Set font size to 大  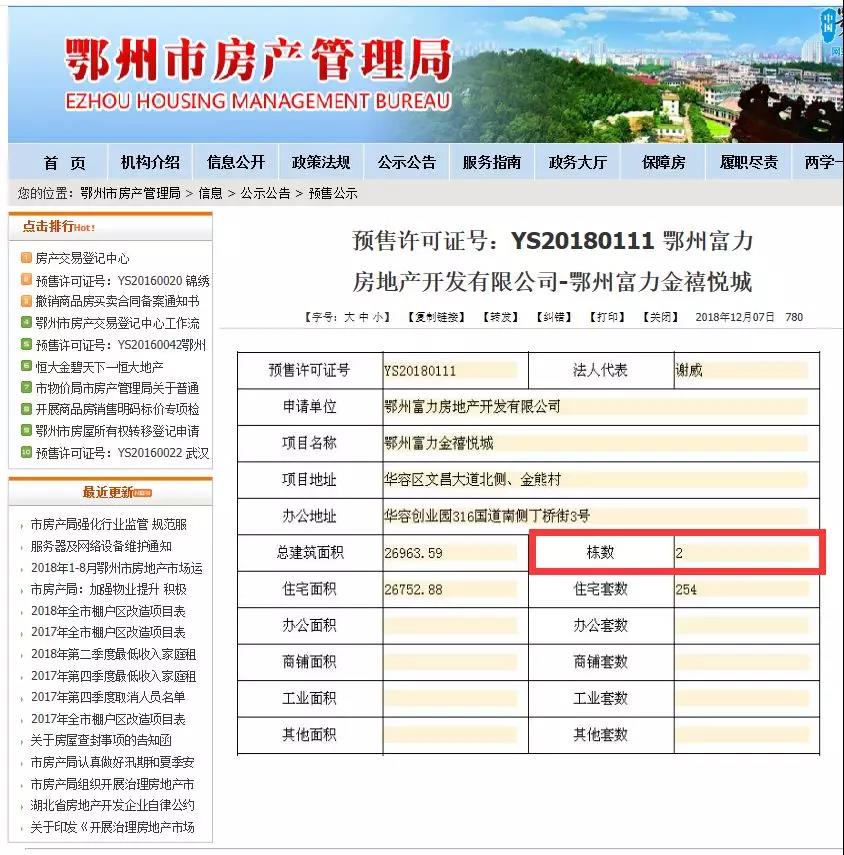[x=349, y=317]
